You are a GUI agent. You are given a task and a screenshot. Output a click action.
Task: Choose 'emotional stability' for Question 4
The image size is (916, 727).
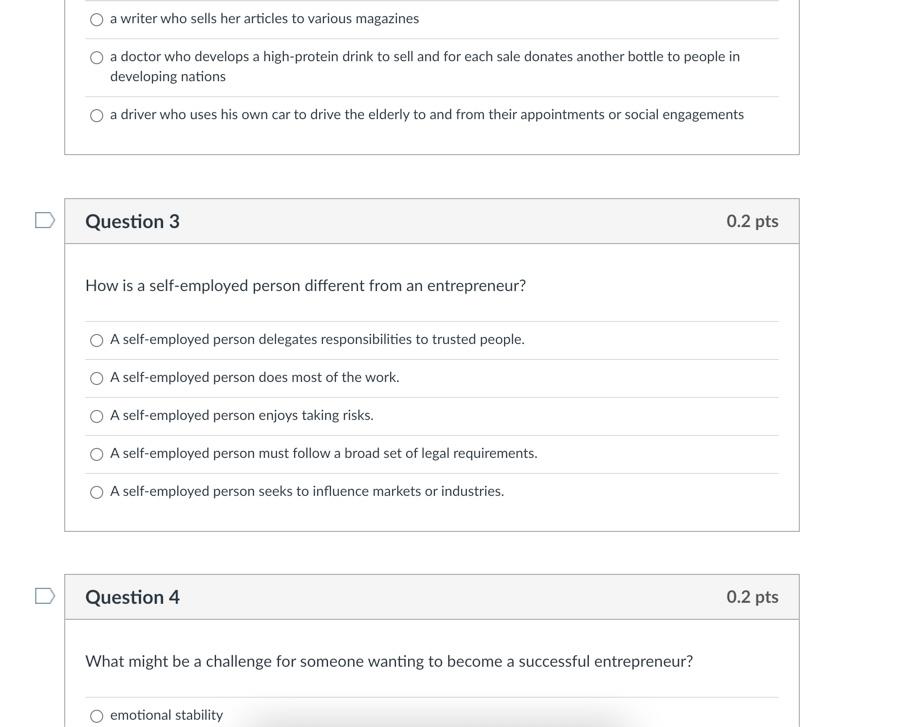(96, 715)
